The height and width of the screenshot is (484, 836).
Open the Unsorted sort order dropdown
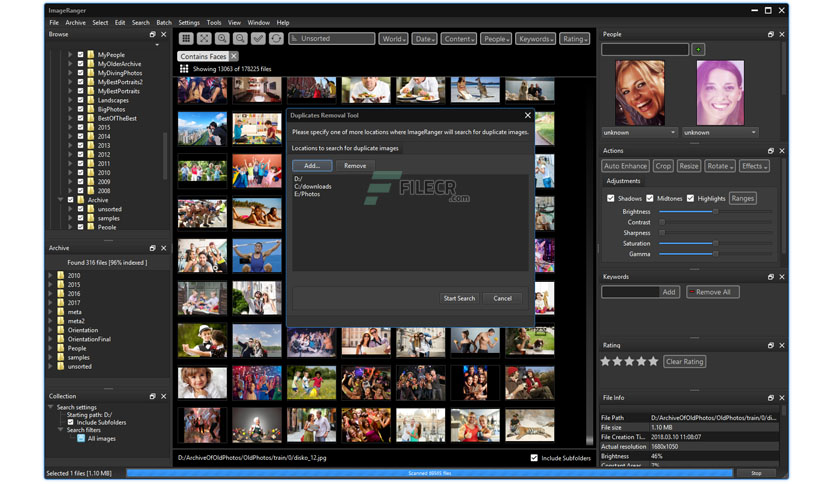[x=332, y=38]
